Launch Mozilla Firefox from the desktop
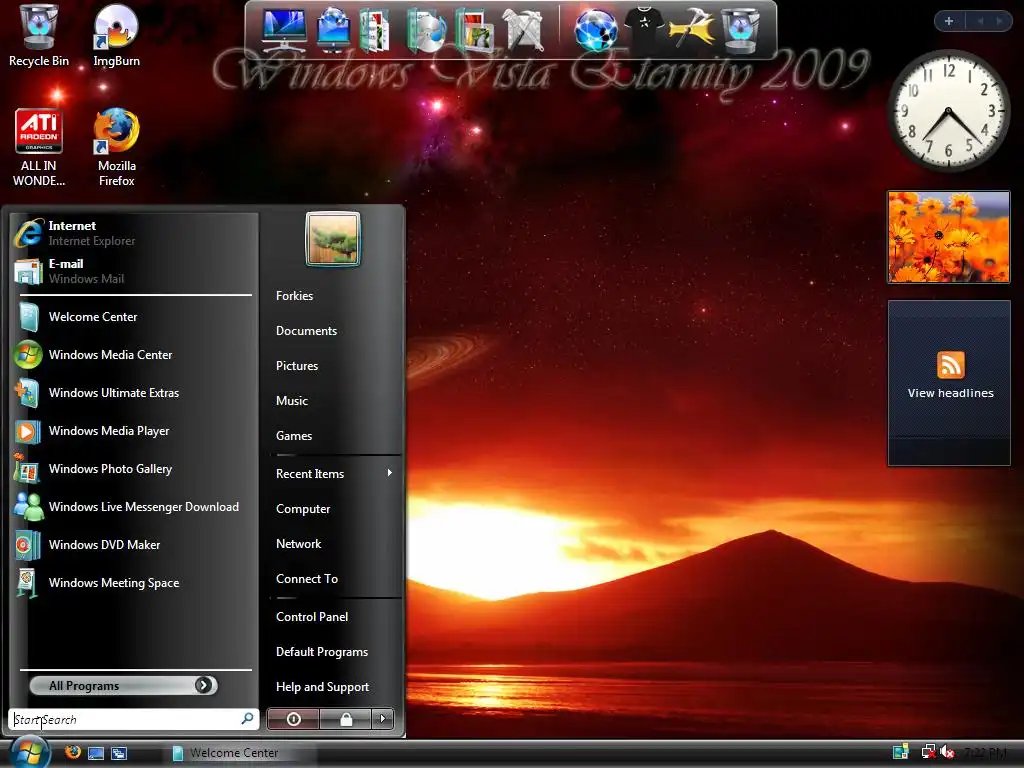1024x768 pixels. [x=116, y=148]
